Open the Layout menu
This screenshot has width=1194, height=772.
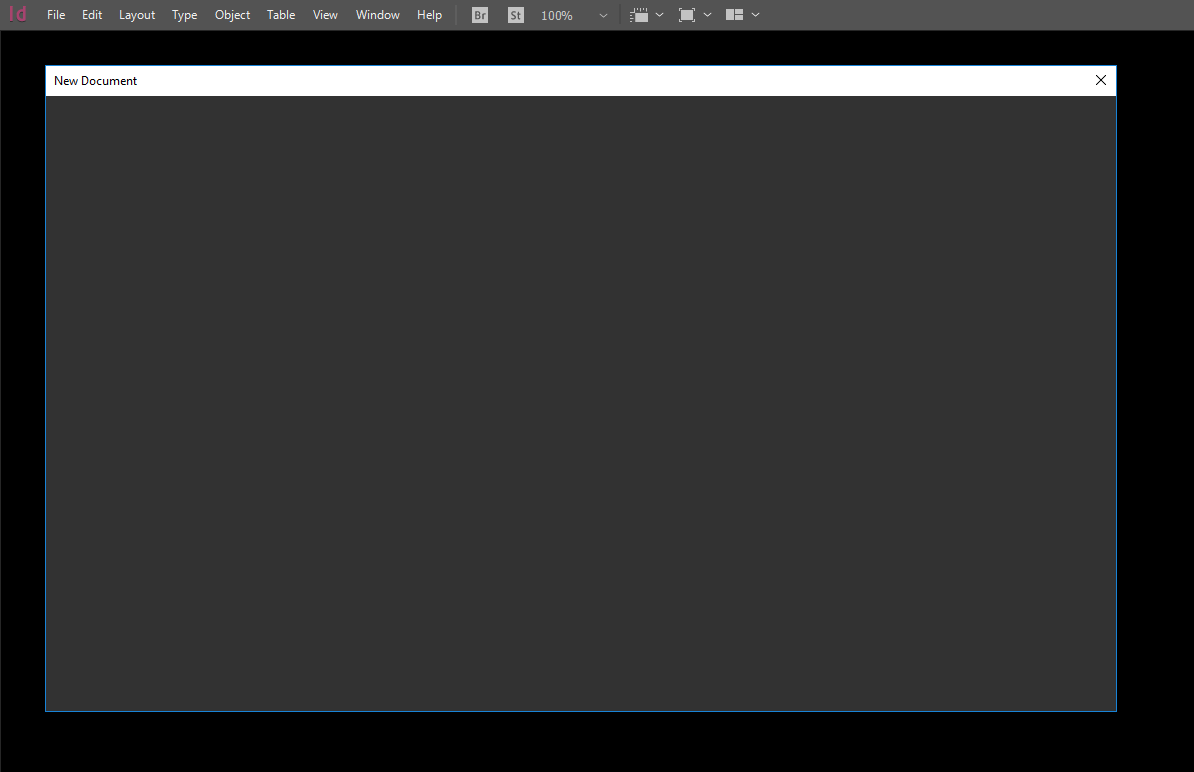[136, 14]
